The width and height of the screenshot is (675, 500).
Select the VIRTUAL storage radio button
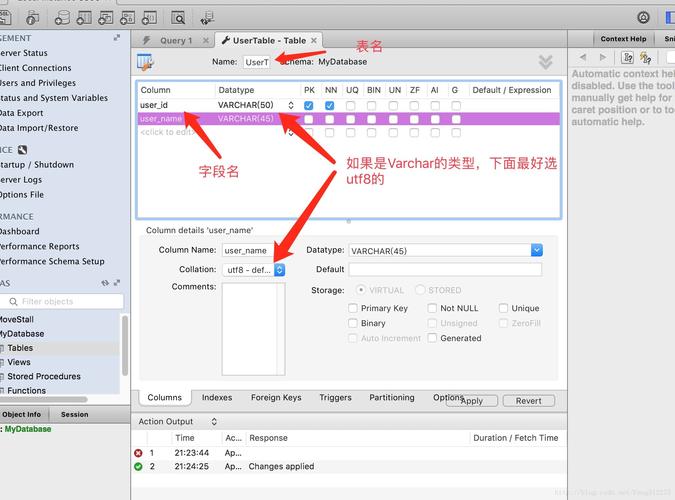coord(361,291)
